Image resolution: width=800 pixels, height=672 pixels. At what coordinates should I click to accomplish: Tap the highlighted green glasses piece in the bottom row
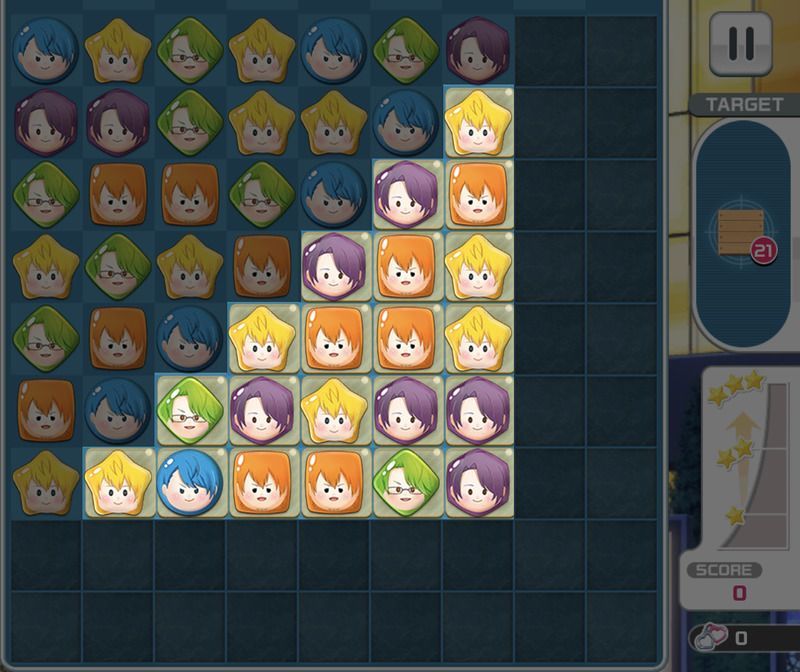pyautogui.click(x=406, y=483)
